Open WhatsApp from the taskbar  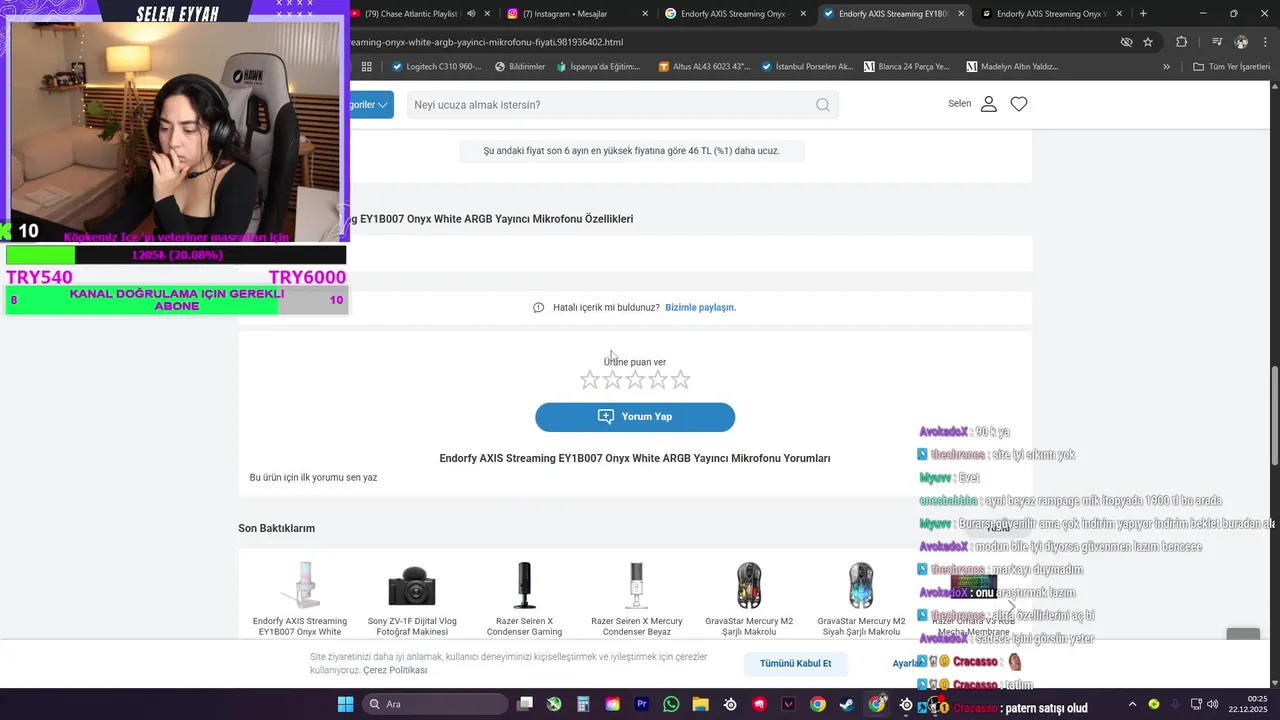(x=671, y=704)
